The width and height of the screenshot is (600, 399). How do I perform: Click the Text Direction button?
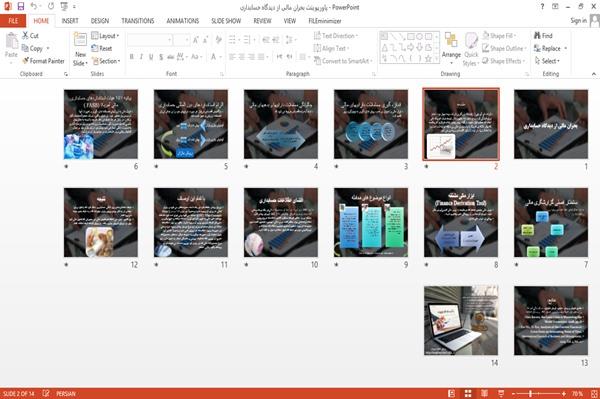[x=336, y=36]
